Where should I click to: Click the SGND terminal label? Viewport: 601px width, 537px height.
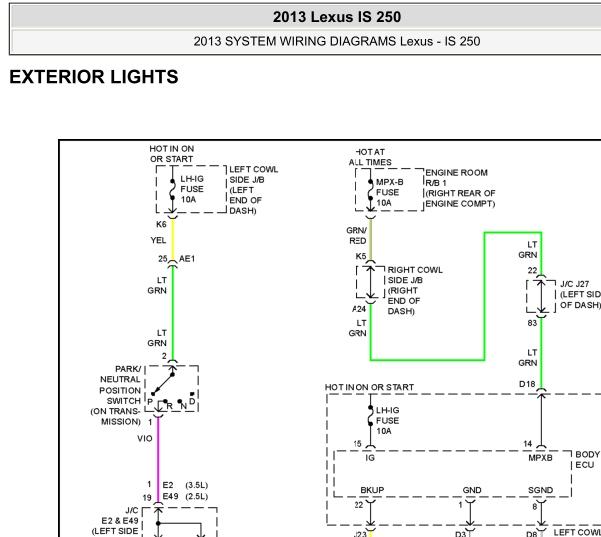540,490
